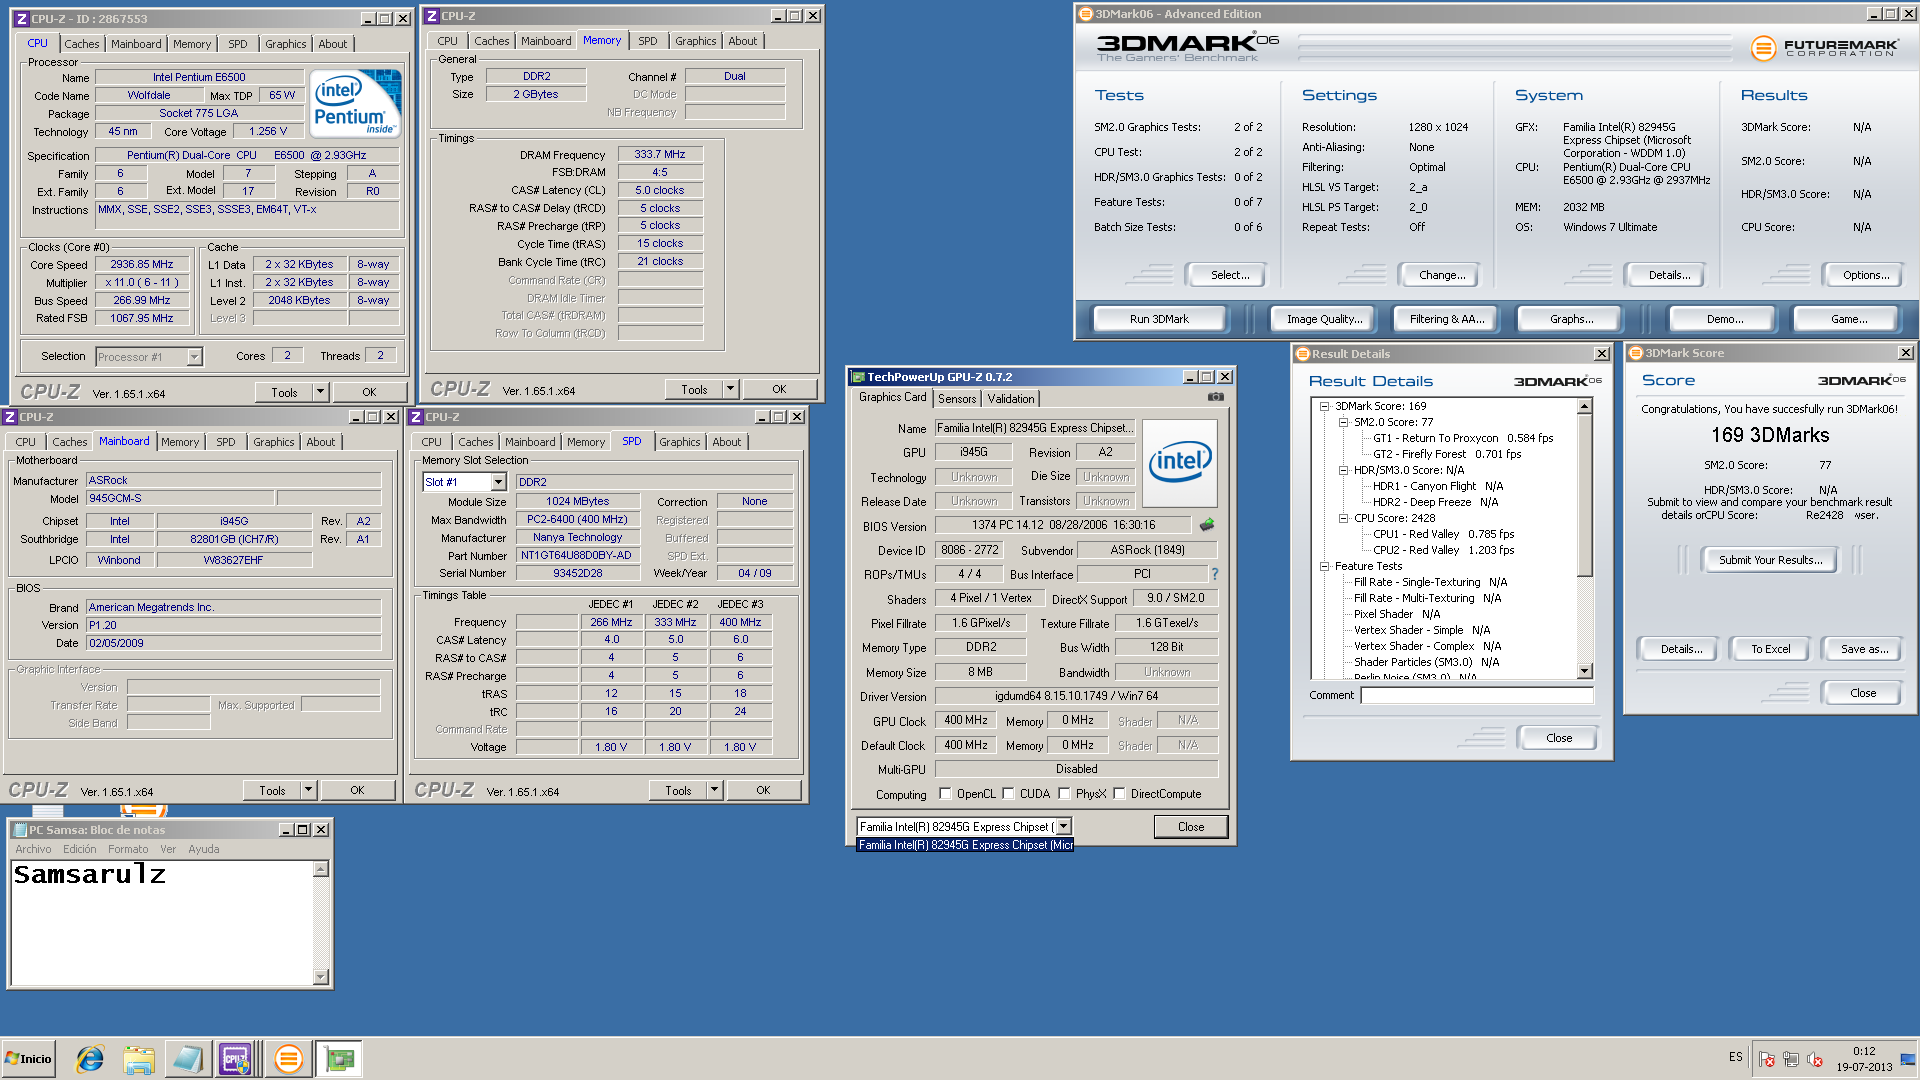Click the CPU-Z ID 2867553 title bar icon
This screenshot has width=1920, height=1080.
[21, 19]
